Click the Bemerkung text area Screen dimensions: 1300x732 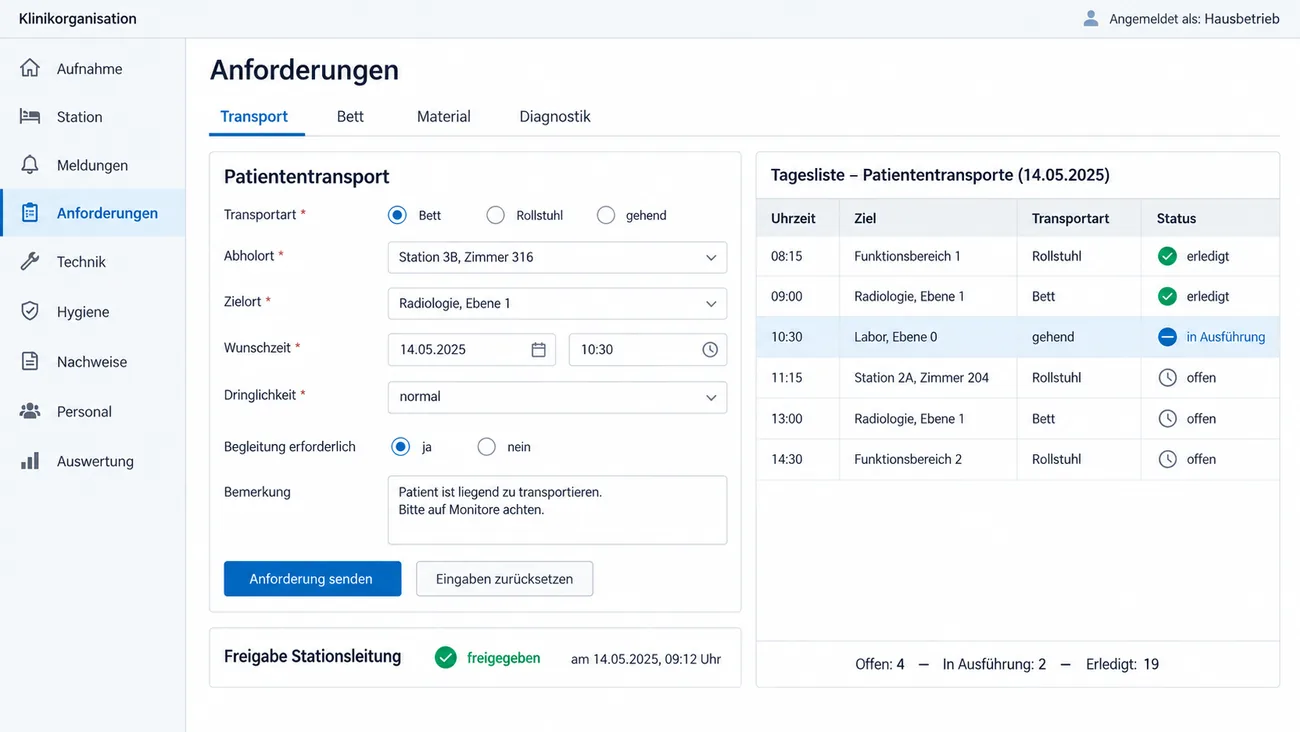557,510
